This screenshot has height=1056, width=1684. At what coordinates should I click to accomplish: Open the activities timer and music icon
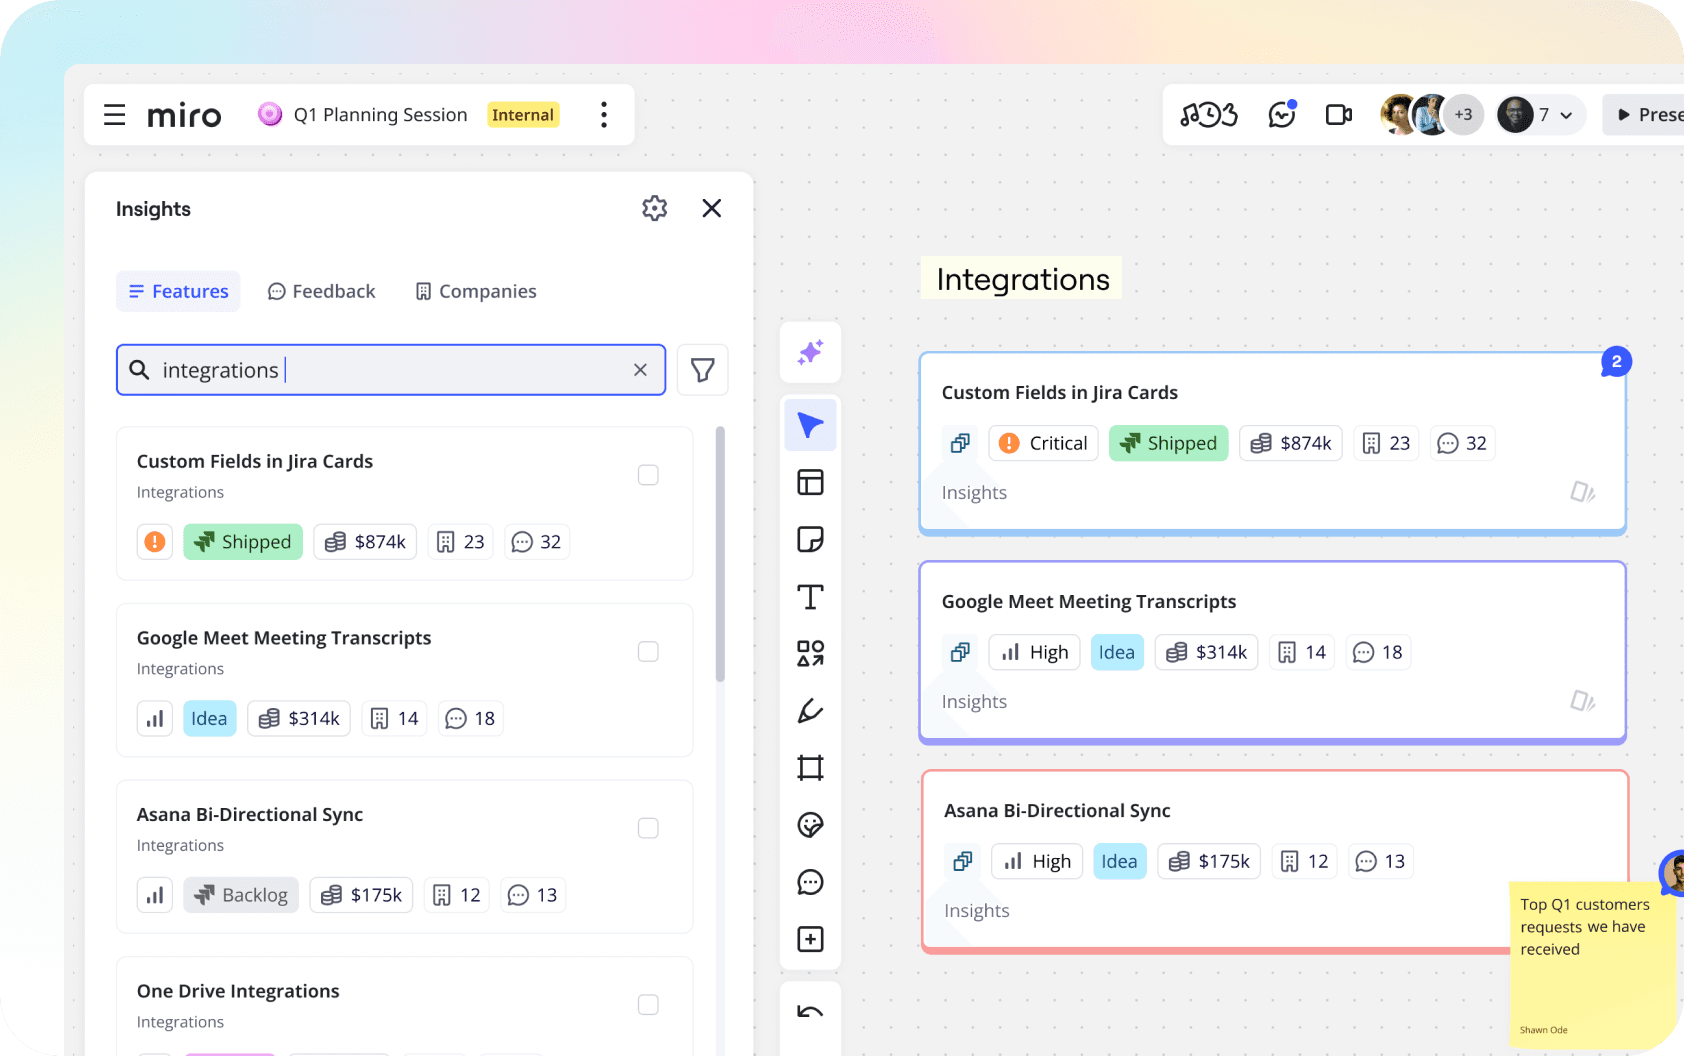coord(1209,115)
